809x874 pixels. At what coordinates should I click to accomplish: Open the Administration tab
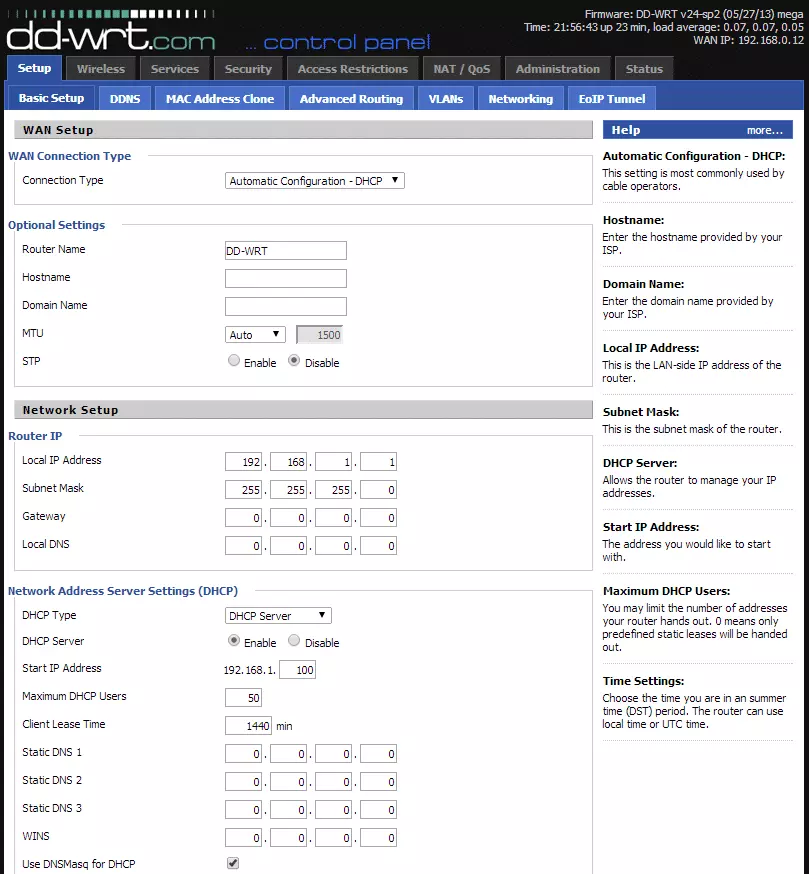point(558,69)
